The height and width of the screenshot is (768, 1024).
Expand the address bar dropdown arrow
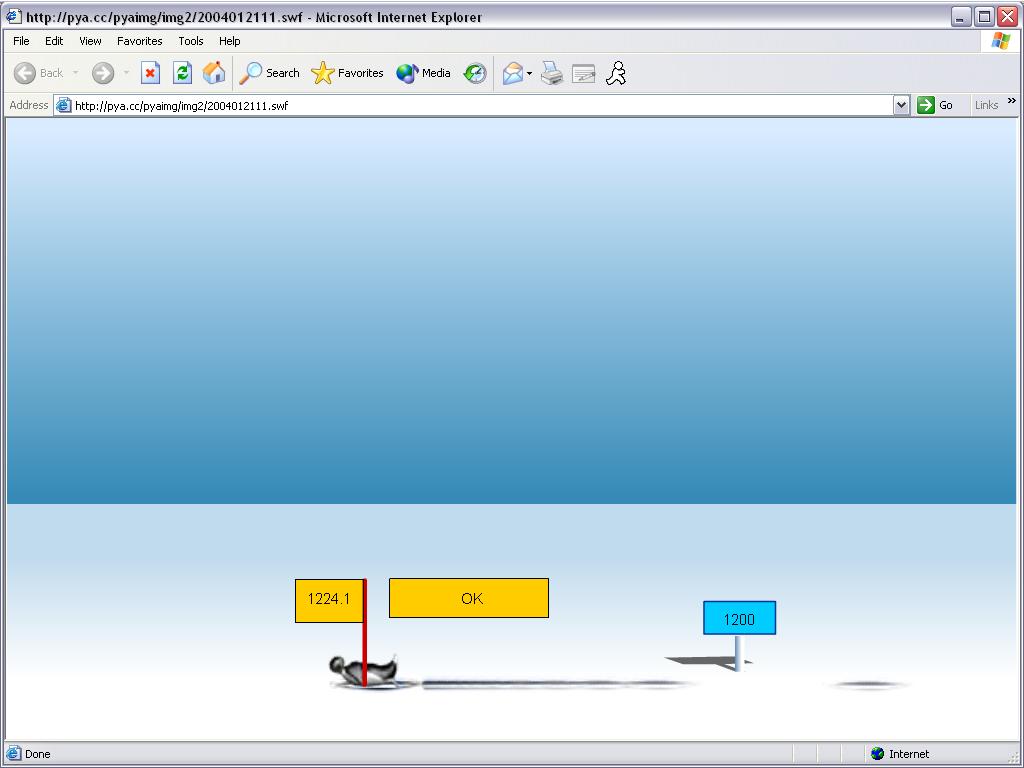(901, 105)
